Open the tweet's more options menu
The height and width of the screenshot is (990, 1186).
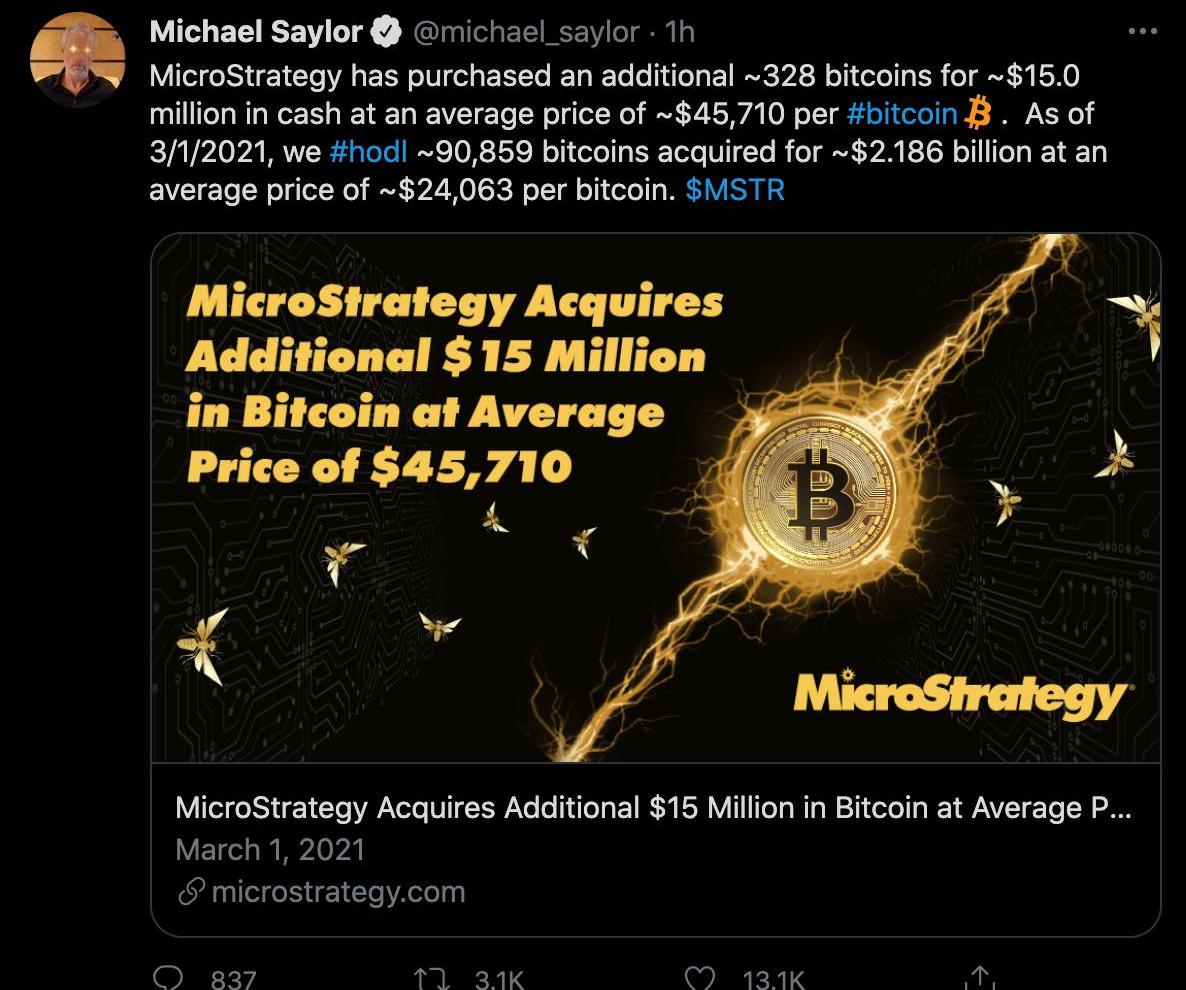pyautogui.click(x=1142, y=31)
